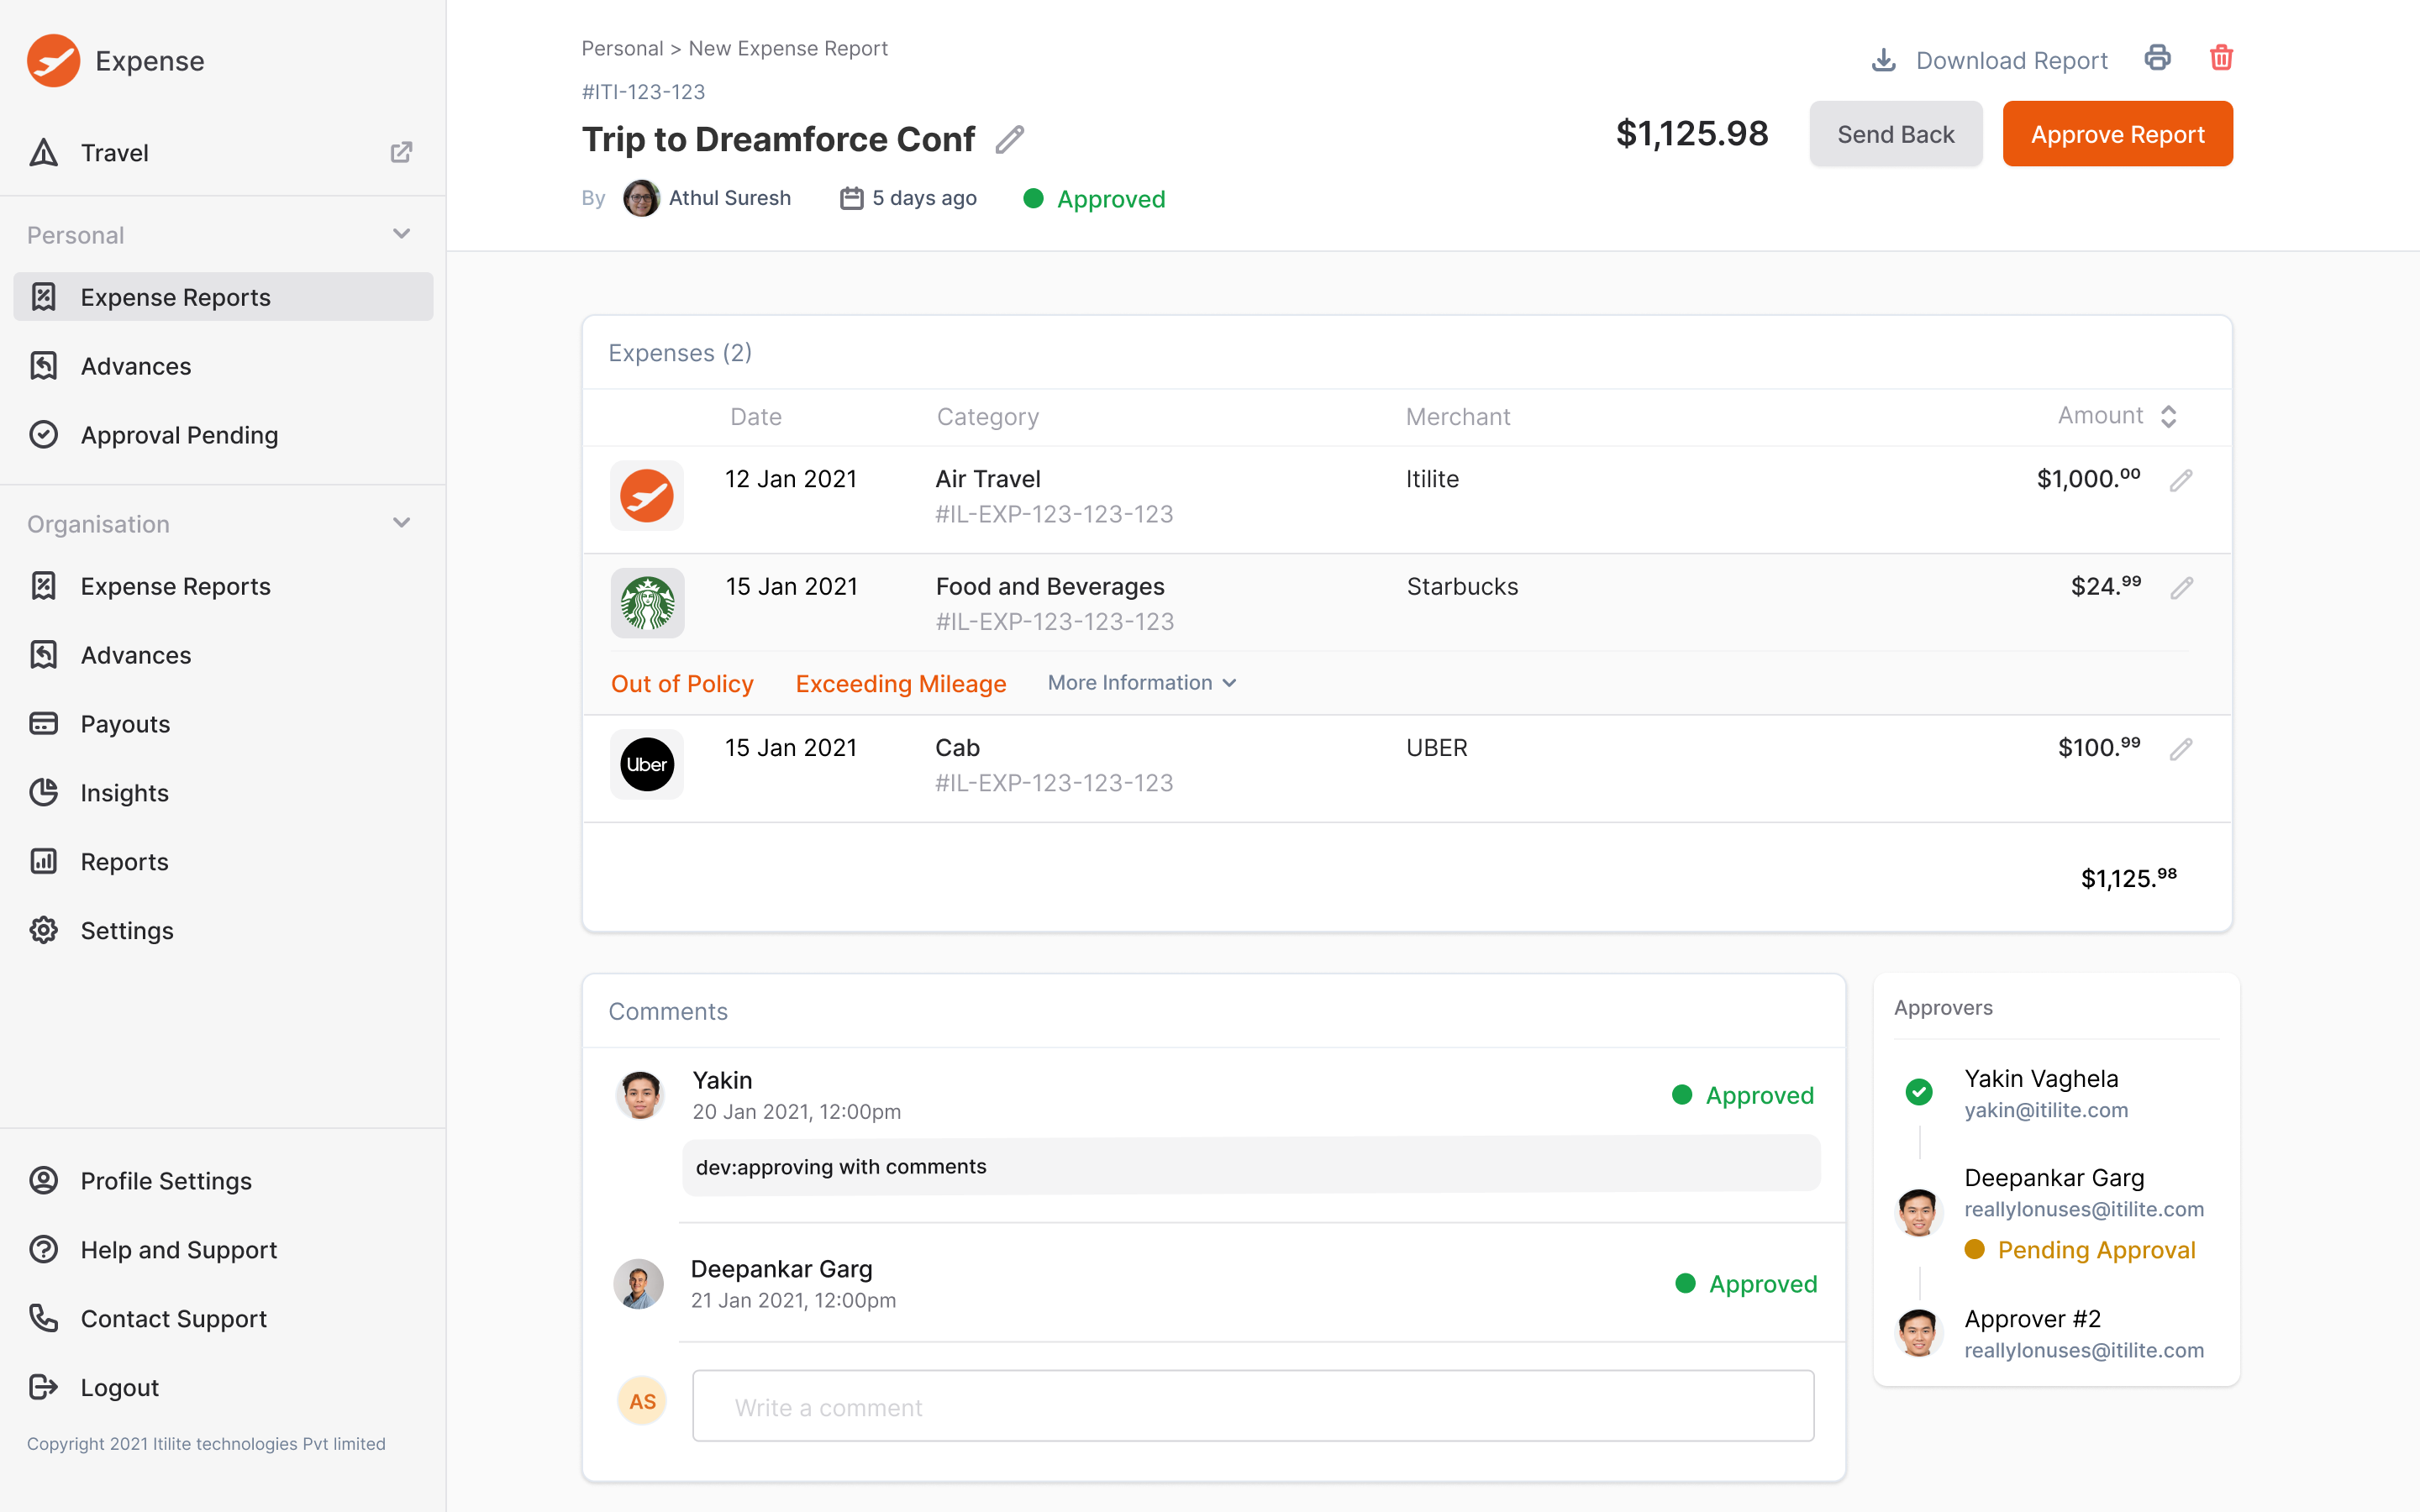Screen dimensions: 2420x1512
Task: Edit the Air Travel expense pencil icon
Action: [2181, 480]
